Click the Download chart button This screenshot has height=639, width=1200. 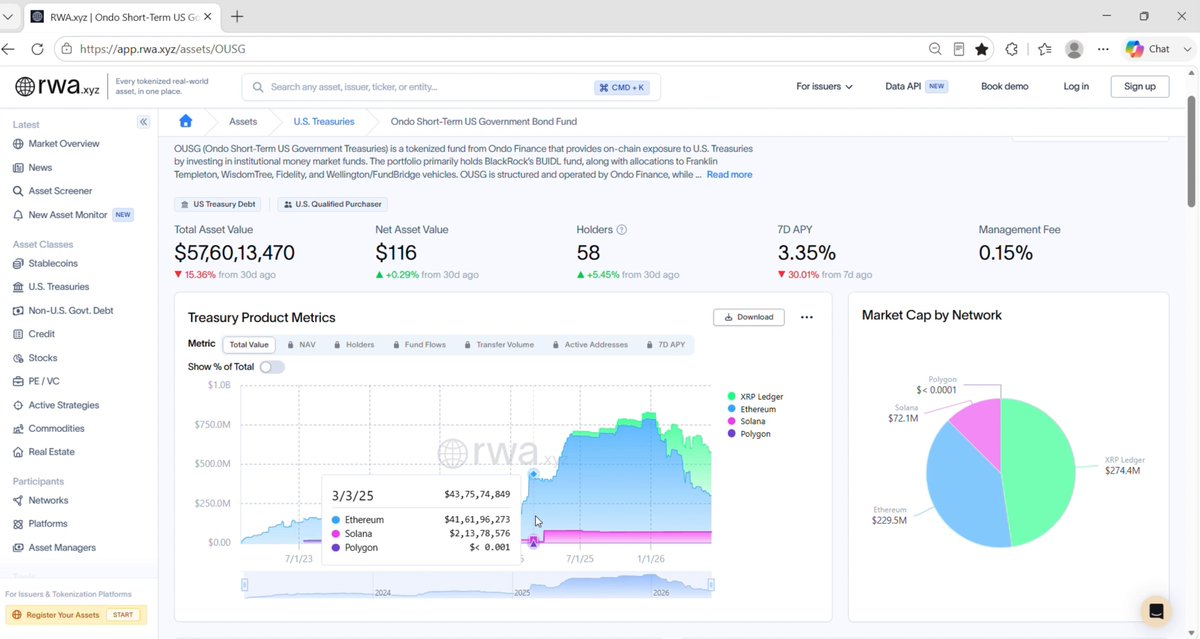749,317
